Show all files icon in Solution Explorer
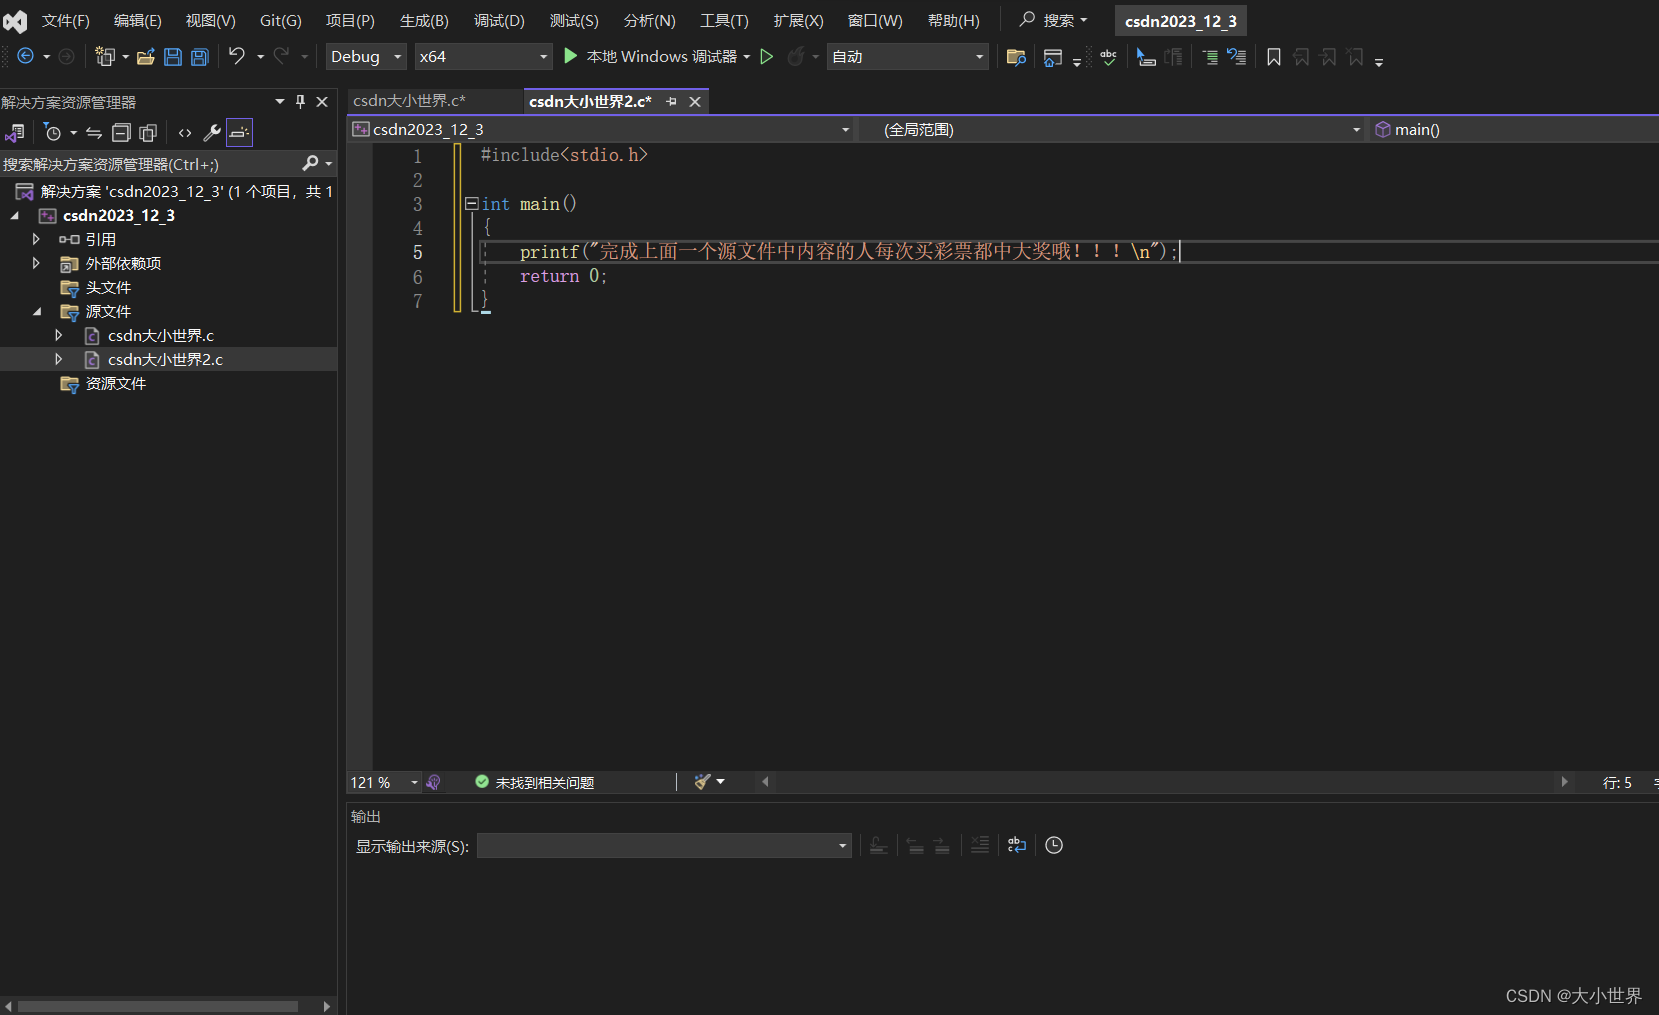1659x1015 pixels. pyautogui.click(x=148, y=133)
